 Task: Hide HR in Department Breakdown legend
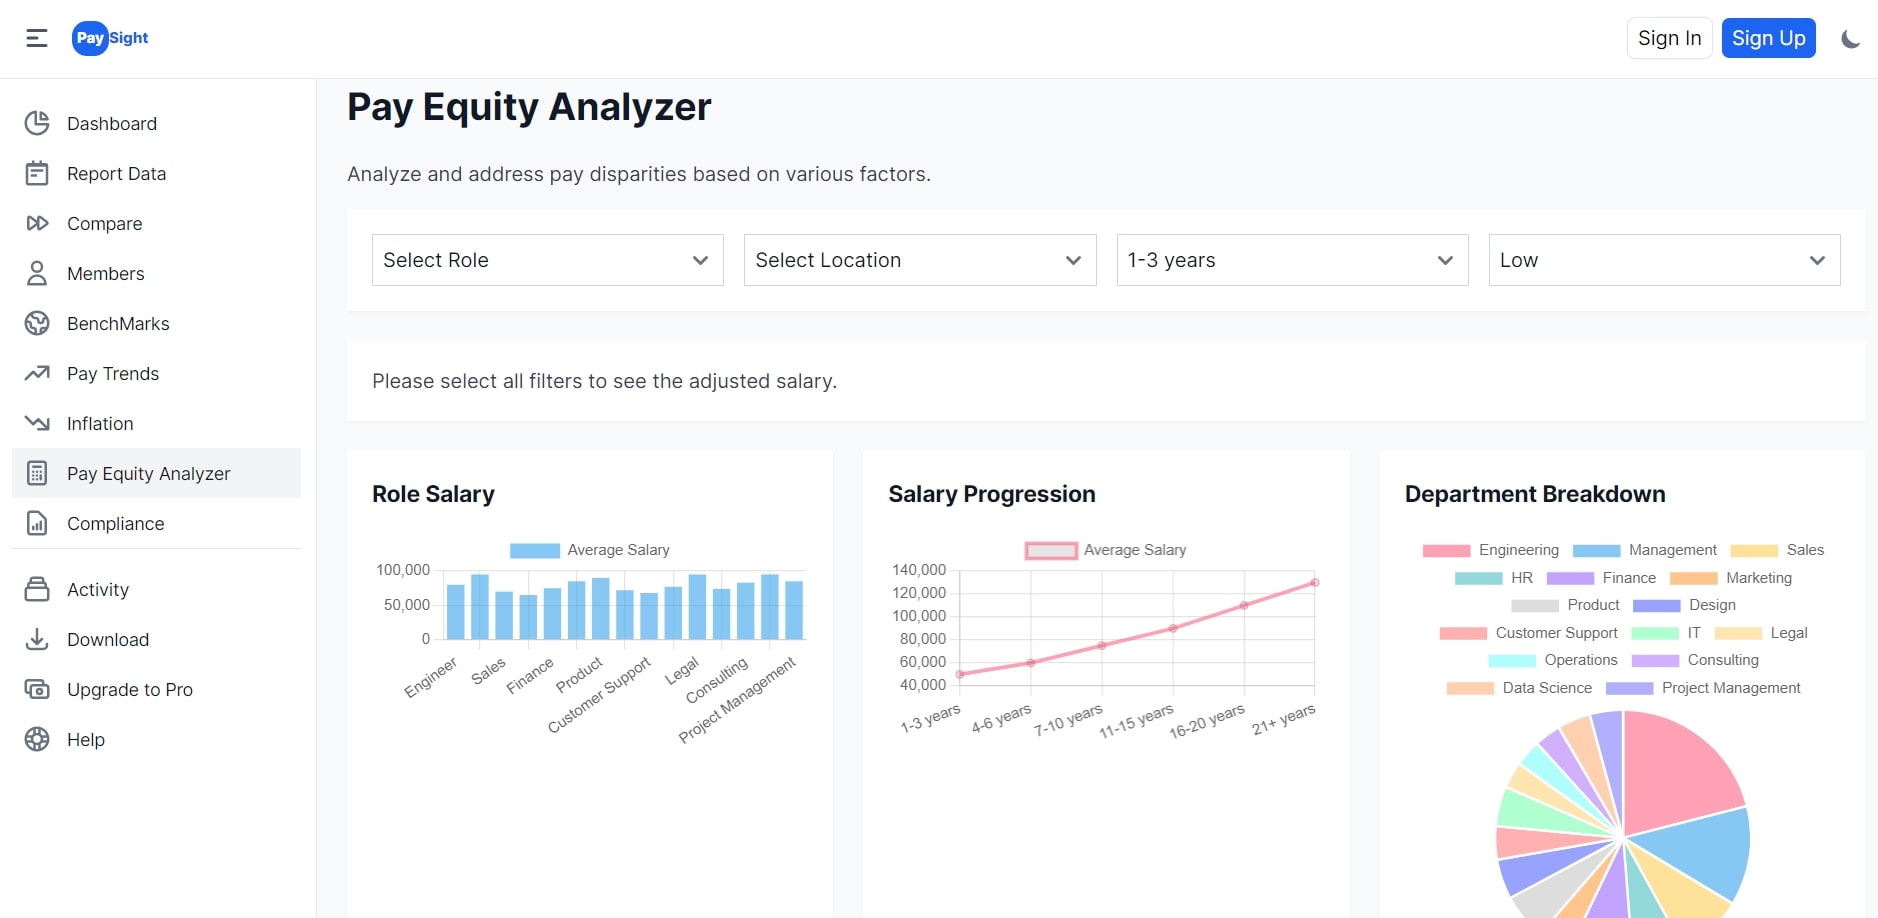click(x=1494, y=578)
